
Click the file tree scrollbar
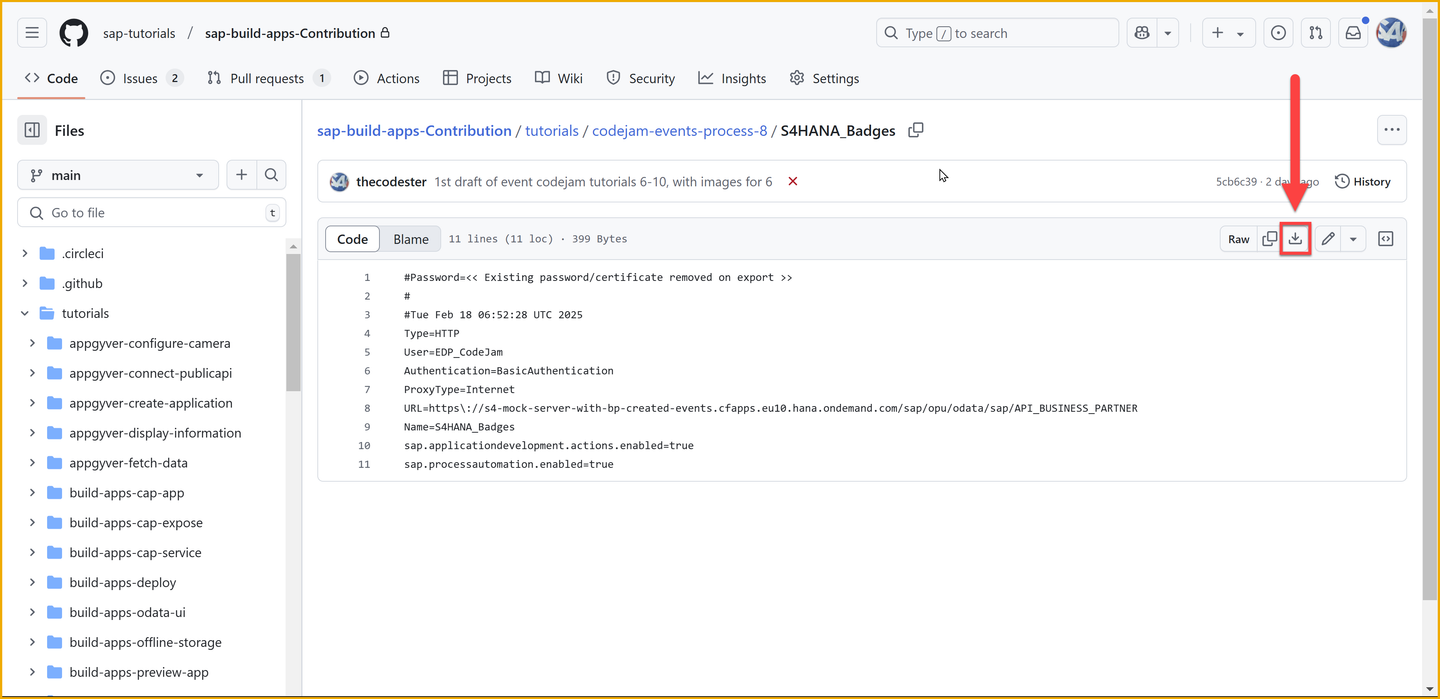tap(293, 322)
